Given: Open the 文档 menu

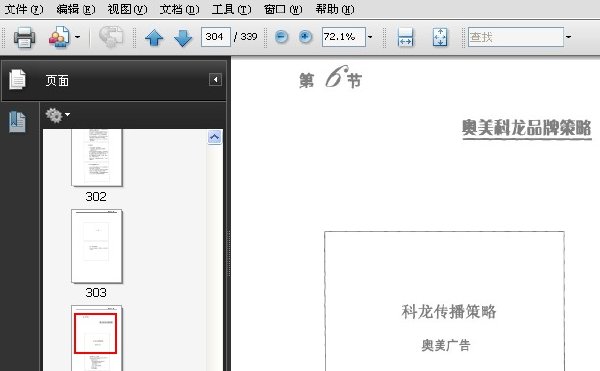Looking at the screenshot, I should [179, 9].
